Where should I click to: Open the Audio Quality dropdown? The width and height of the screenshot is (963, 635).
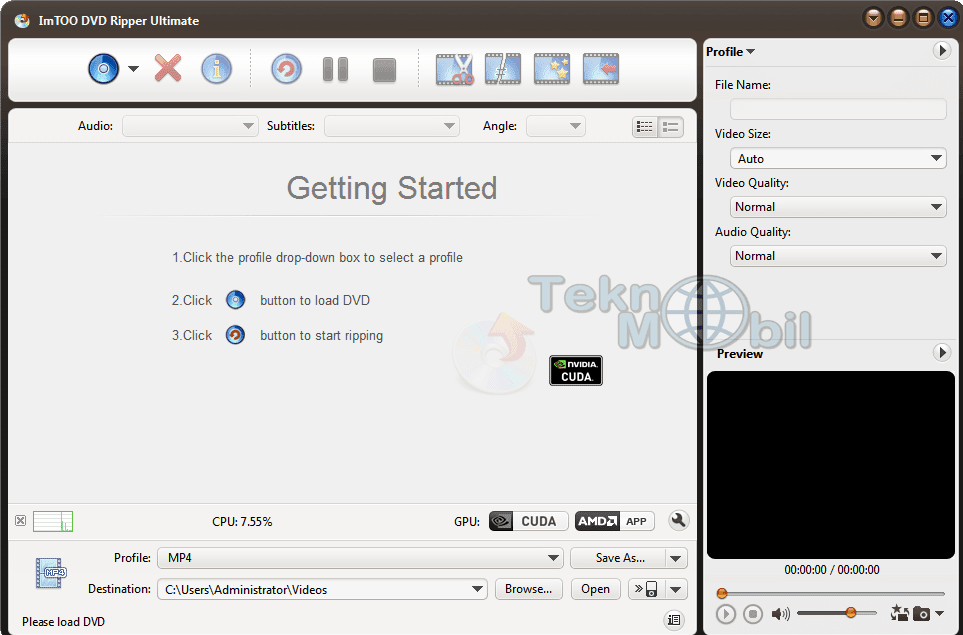(838, 255)
